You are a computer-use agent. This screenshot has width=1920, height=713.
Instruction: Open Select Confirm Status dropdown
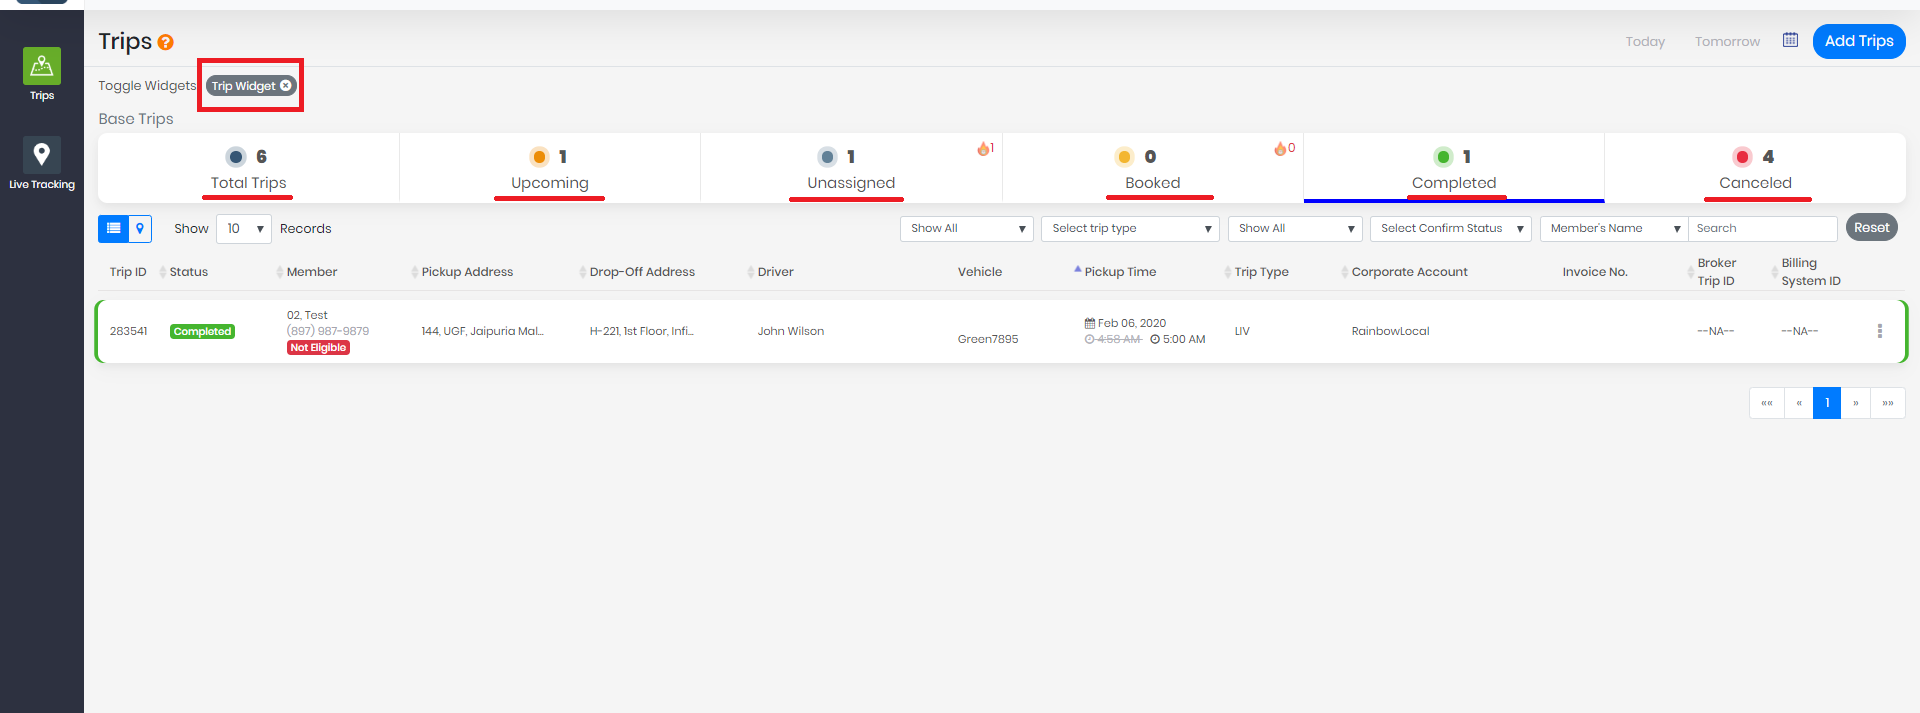pyautogui.click(x=1451, y=229)
